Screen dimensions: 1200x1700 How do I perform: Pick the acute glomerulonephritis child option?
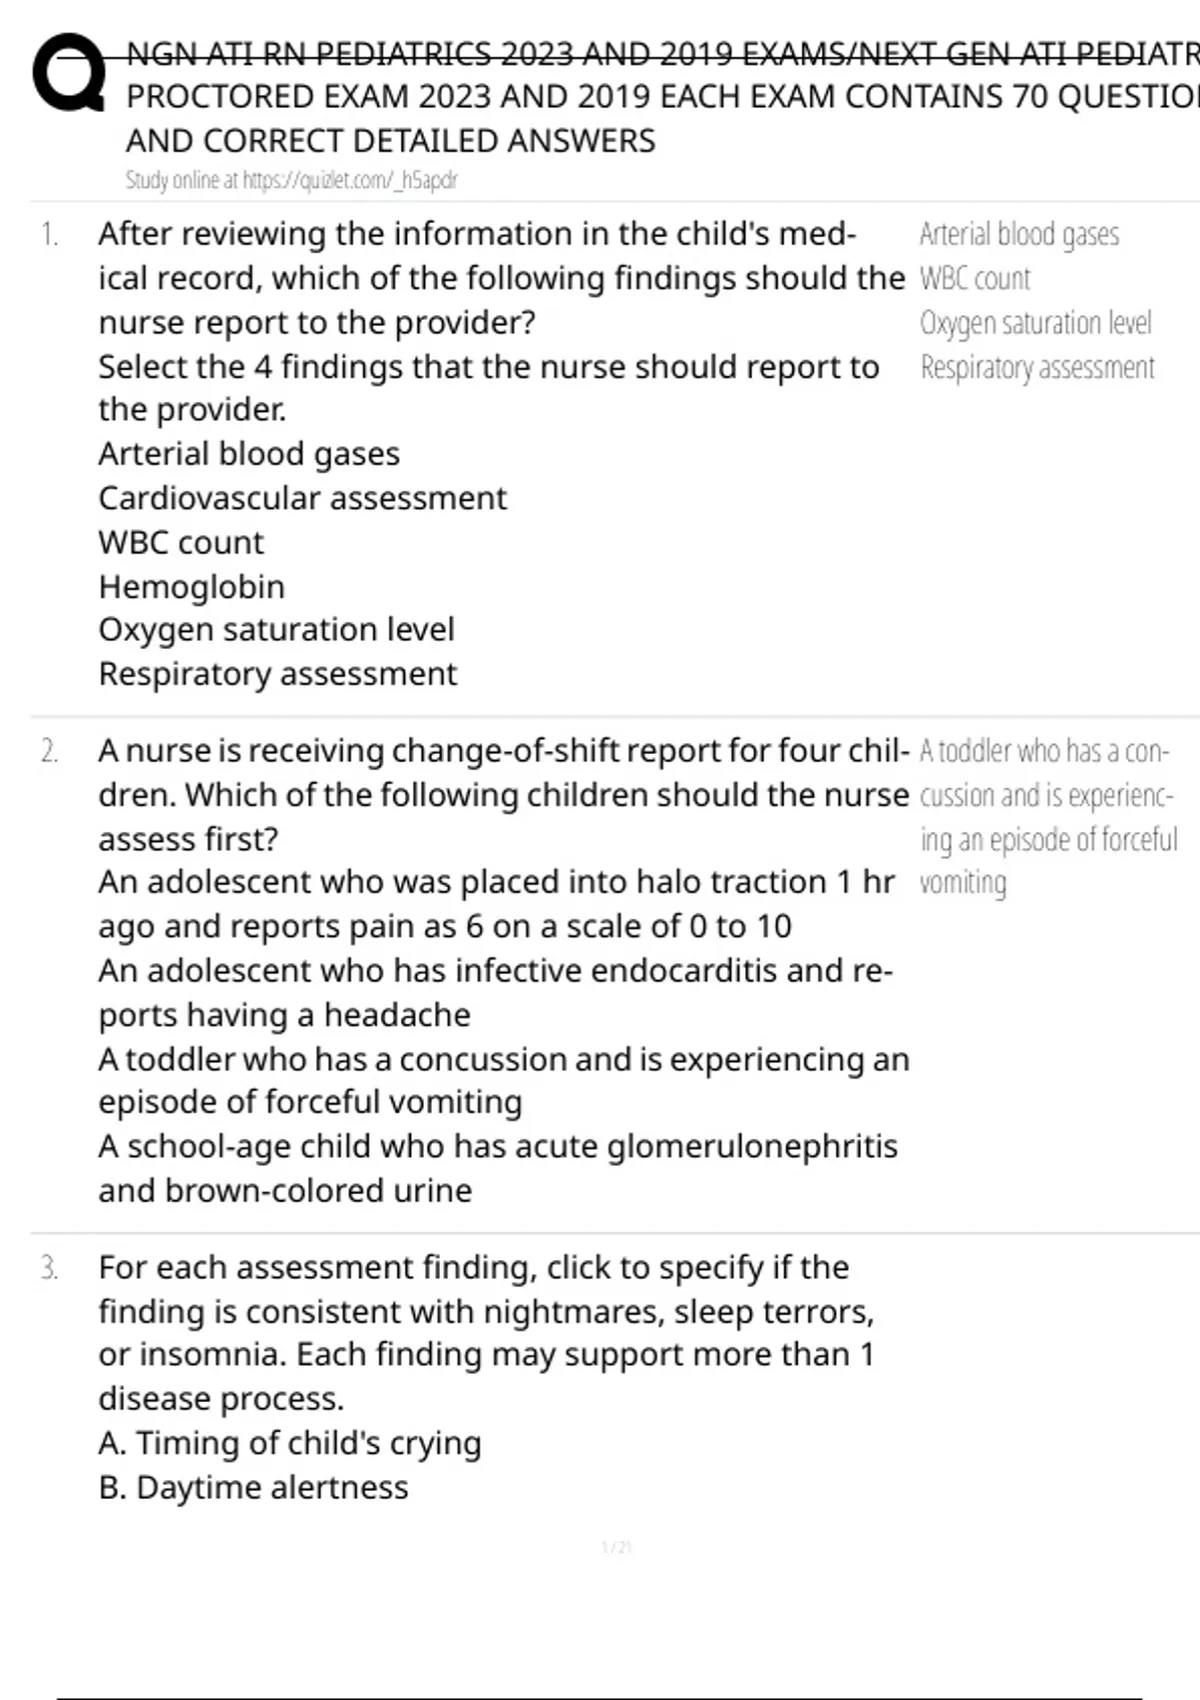[x=497, y=1168]
